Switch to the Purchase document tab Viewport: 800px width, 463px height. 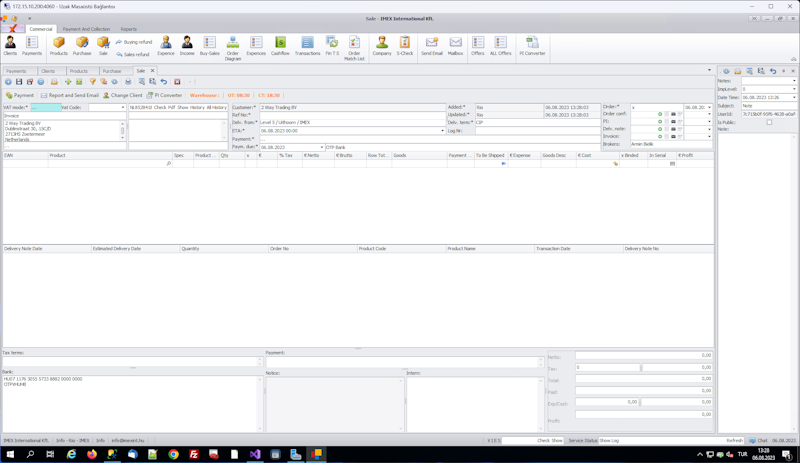[112, 71]
